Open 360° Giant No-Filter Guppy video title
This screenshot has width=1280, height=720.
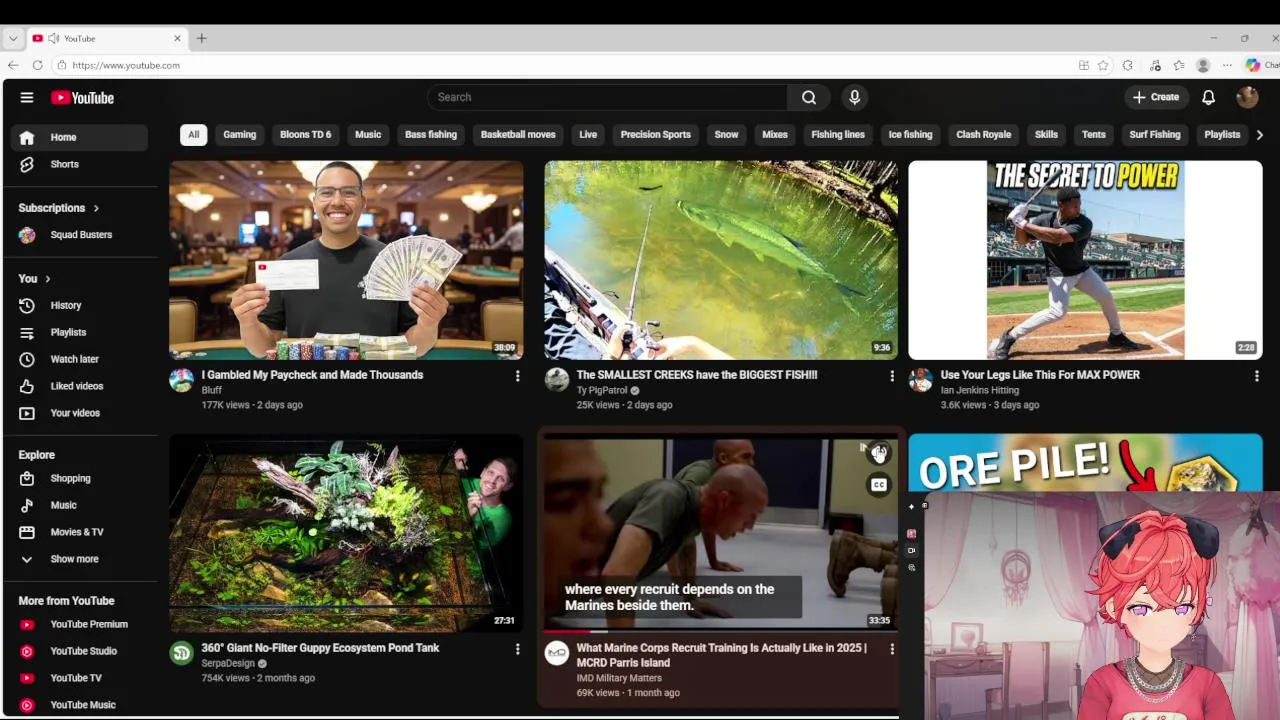[x=320, y=648]
